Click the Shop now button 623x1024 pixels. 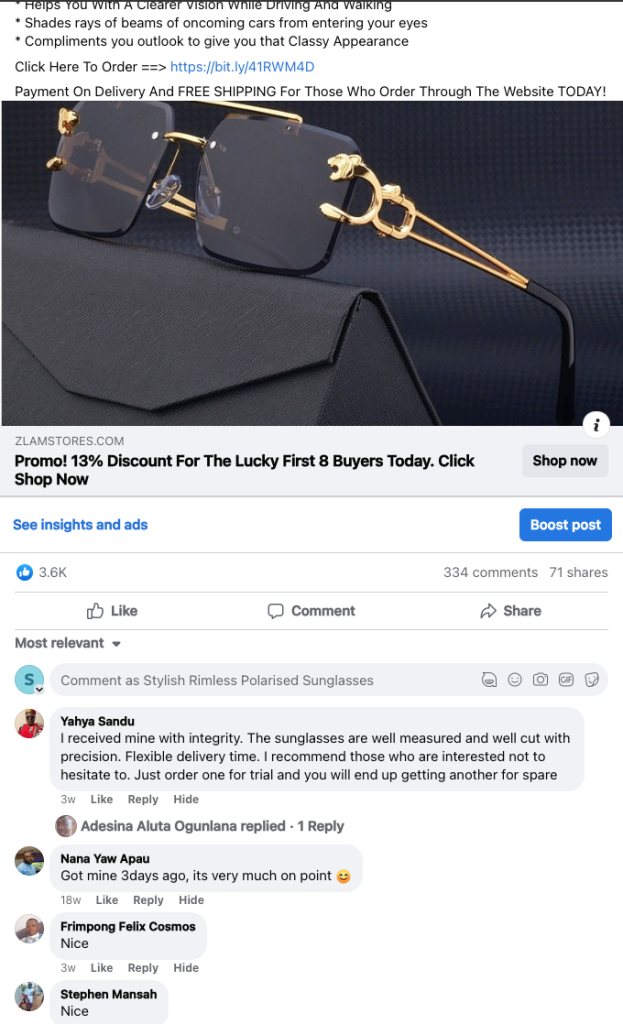[x=565, y=460]
